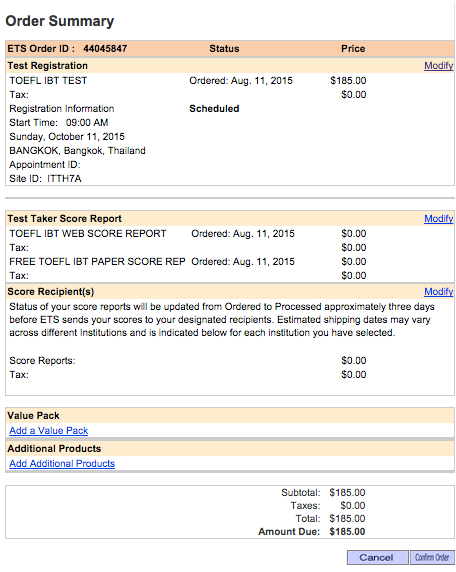Modify the Score Recipient(s) section

coord(438,291)
